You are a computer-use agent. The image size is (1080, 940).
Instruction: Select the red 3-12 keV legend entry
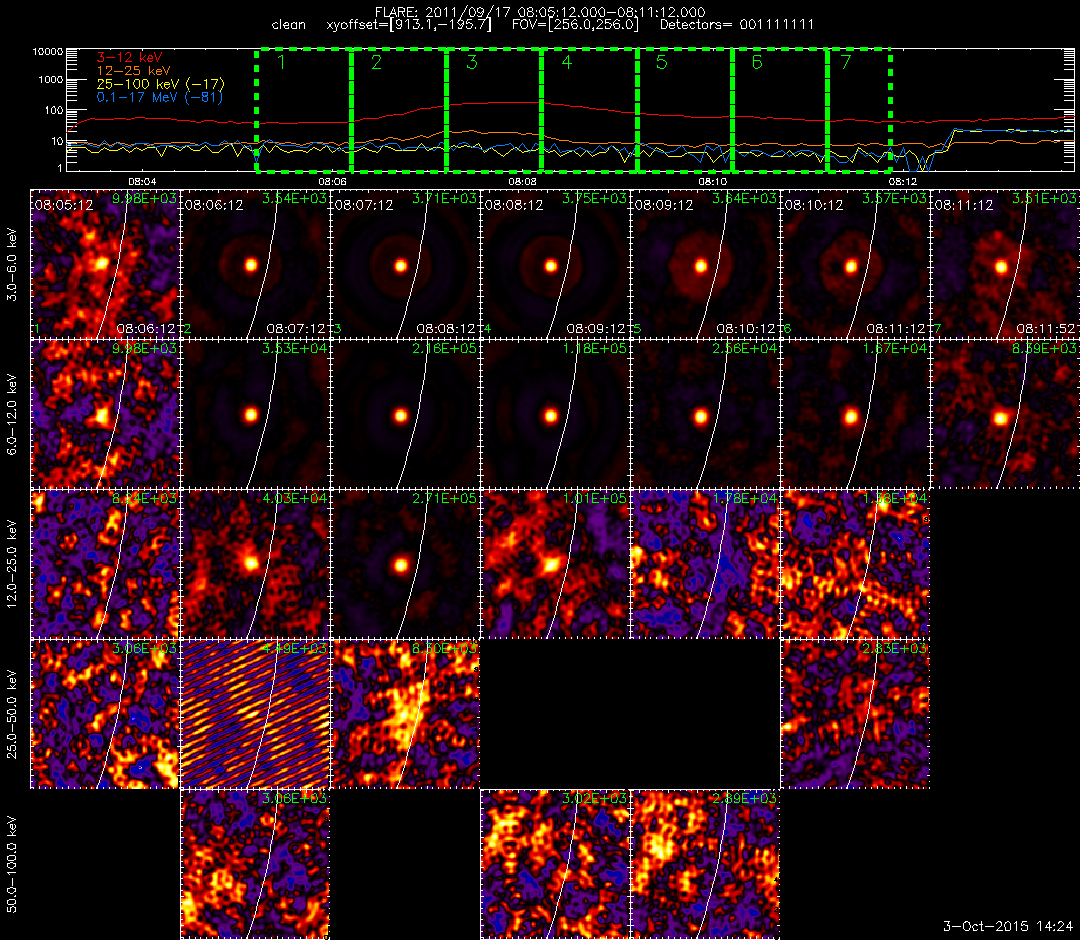click(x=129, y=58)
